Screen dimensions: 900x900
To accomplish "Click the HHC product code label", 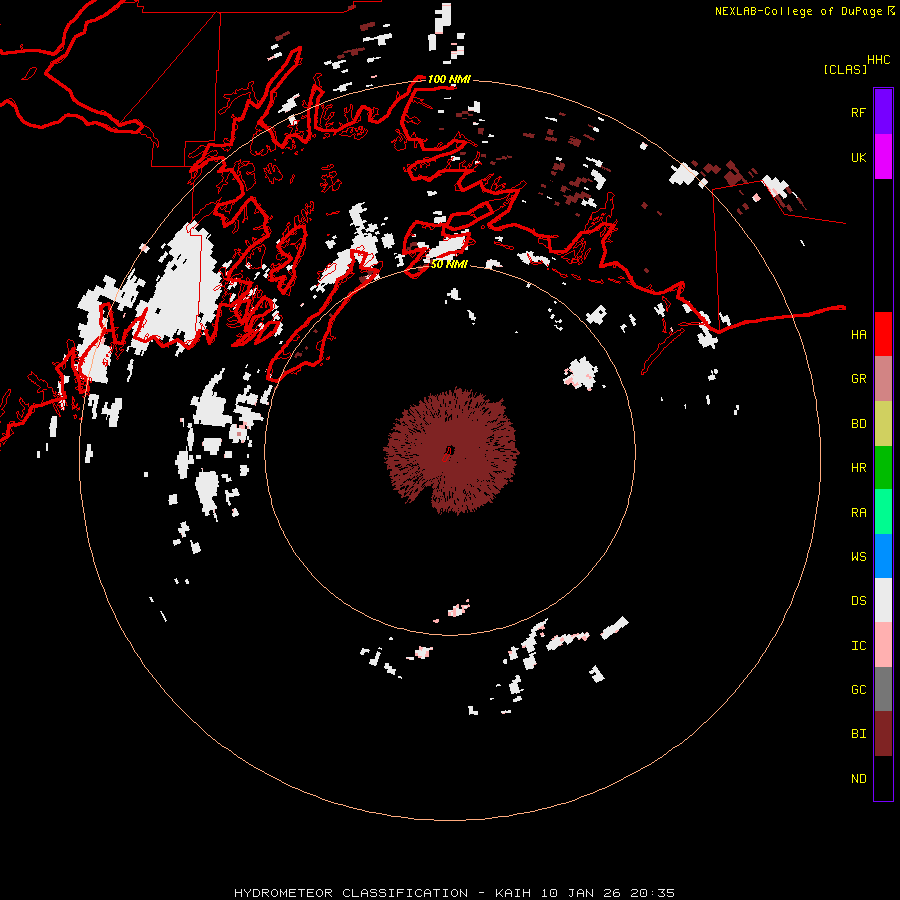I will (x=879, y=60).
